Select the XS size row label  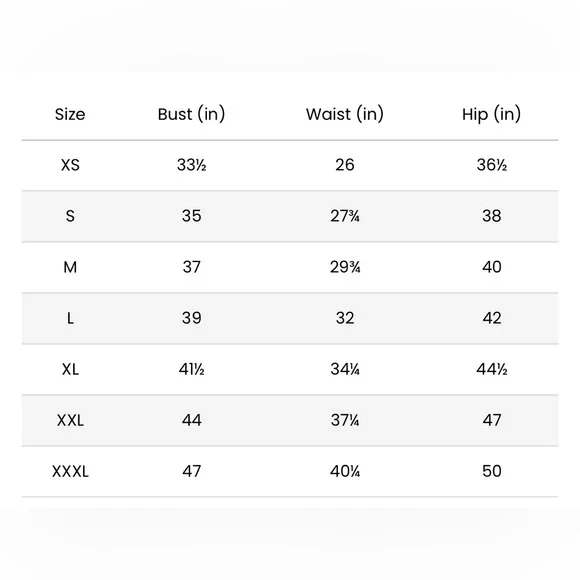click(70, 165)
